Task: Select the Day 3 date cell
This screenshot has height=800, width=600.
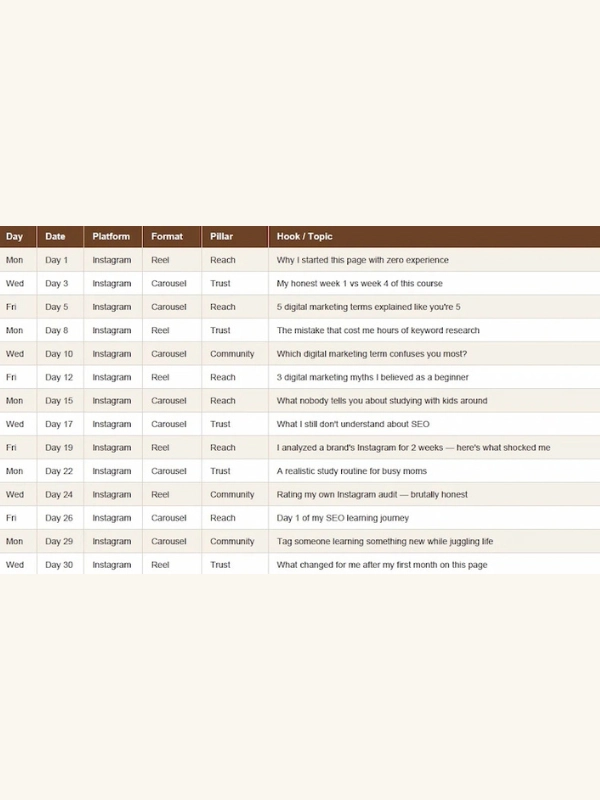Action: point(60,283)
